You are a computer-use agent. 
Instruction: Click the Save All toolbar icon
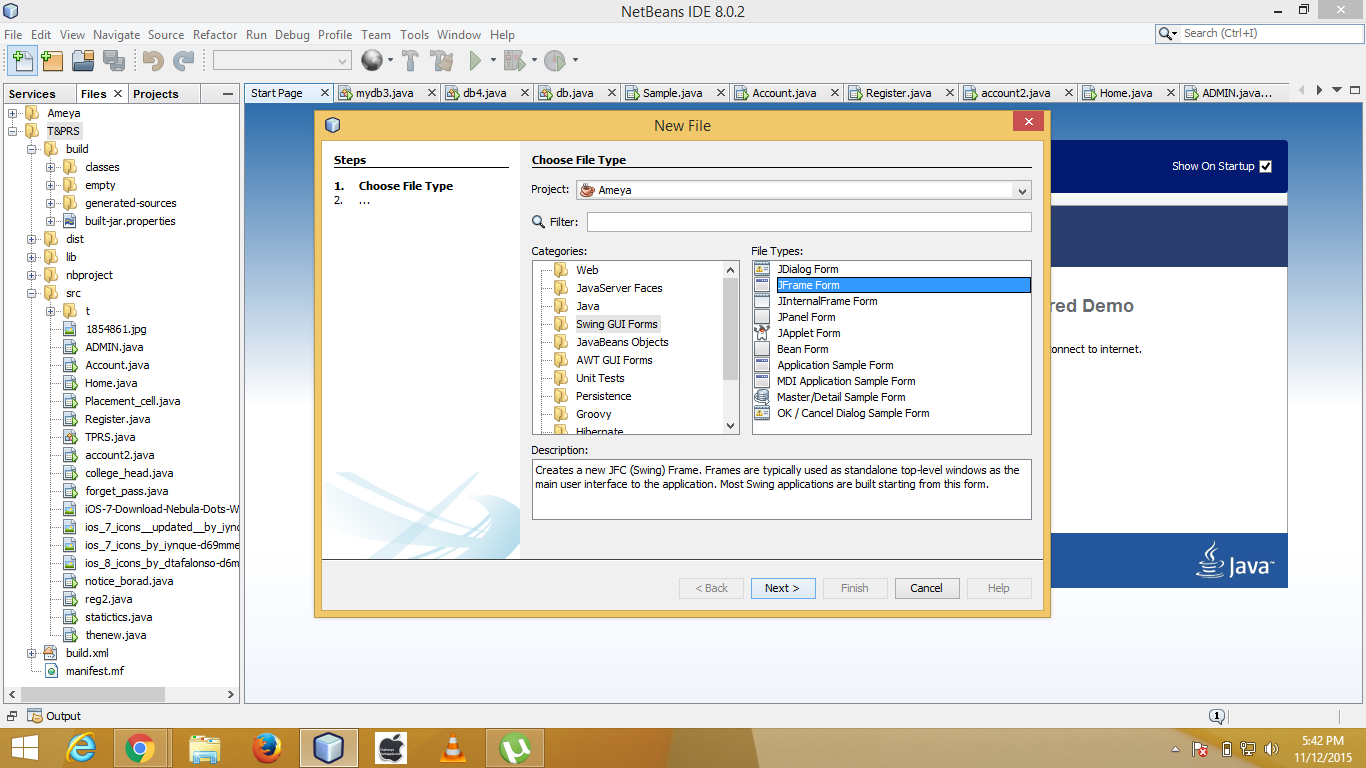113,61
